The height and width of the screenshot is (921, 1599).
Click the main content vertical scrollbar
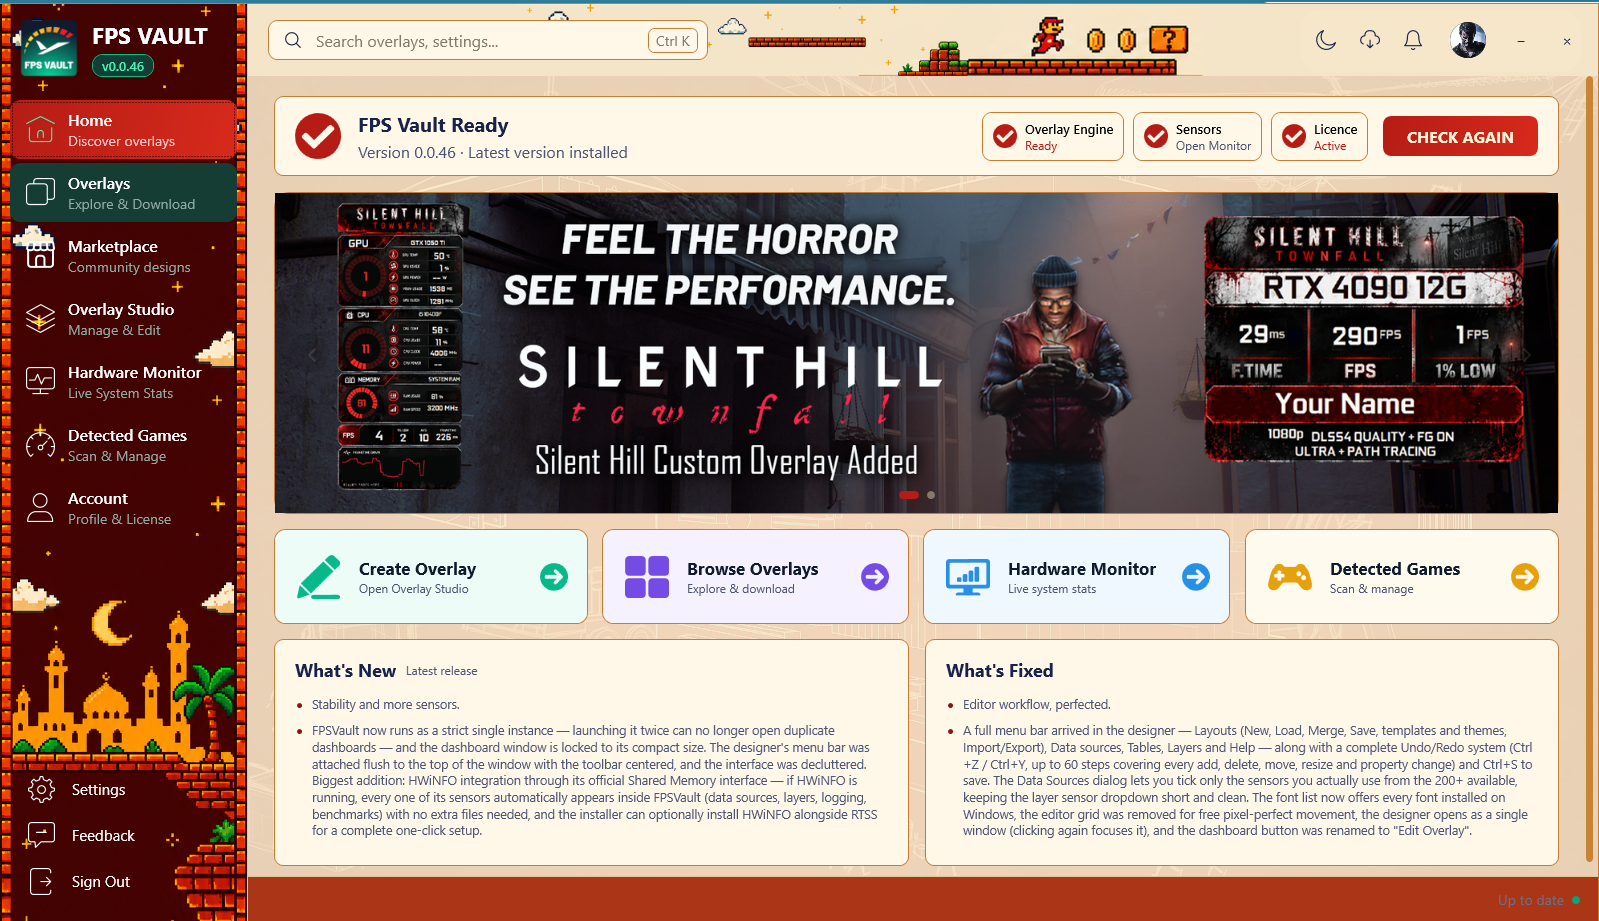tap(1589, 468)
